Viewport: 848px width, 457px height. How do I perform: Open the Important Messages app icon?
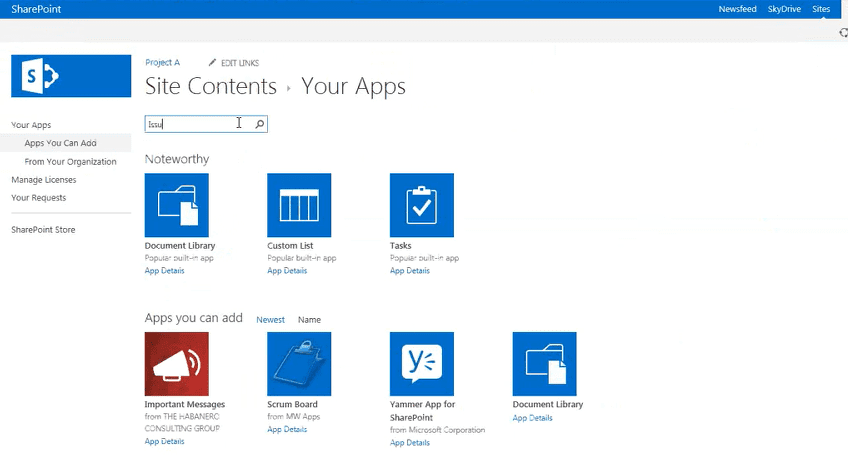click(176, 364)
